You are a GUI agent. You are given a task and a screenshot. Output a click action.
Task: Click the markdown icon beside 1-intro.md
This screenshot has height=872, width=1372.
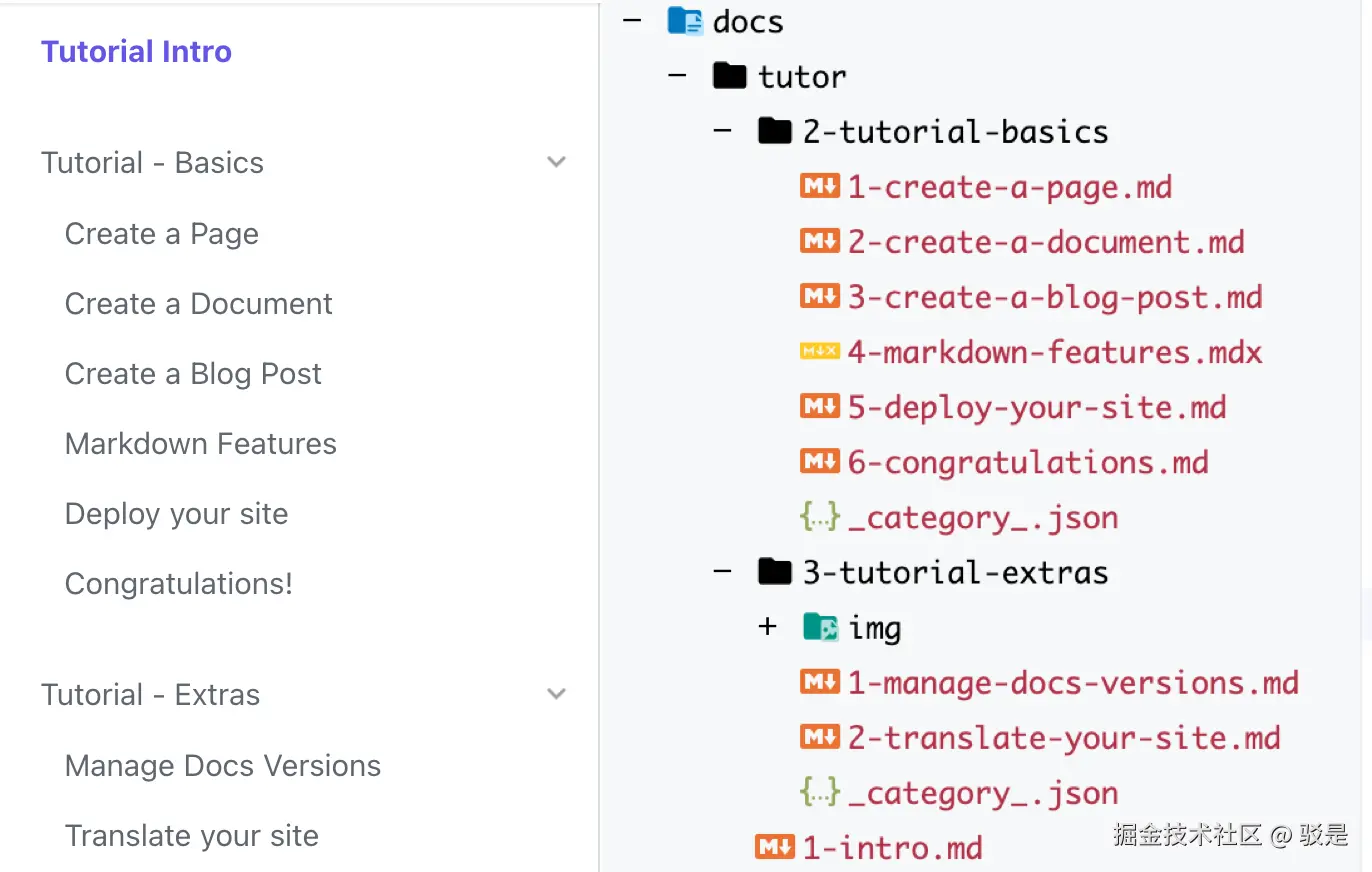774,847
